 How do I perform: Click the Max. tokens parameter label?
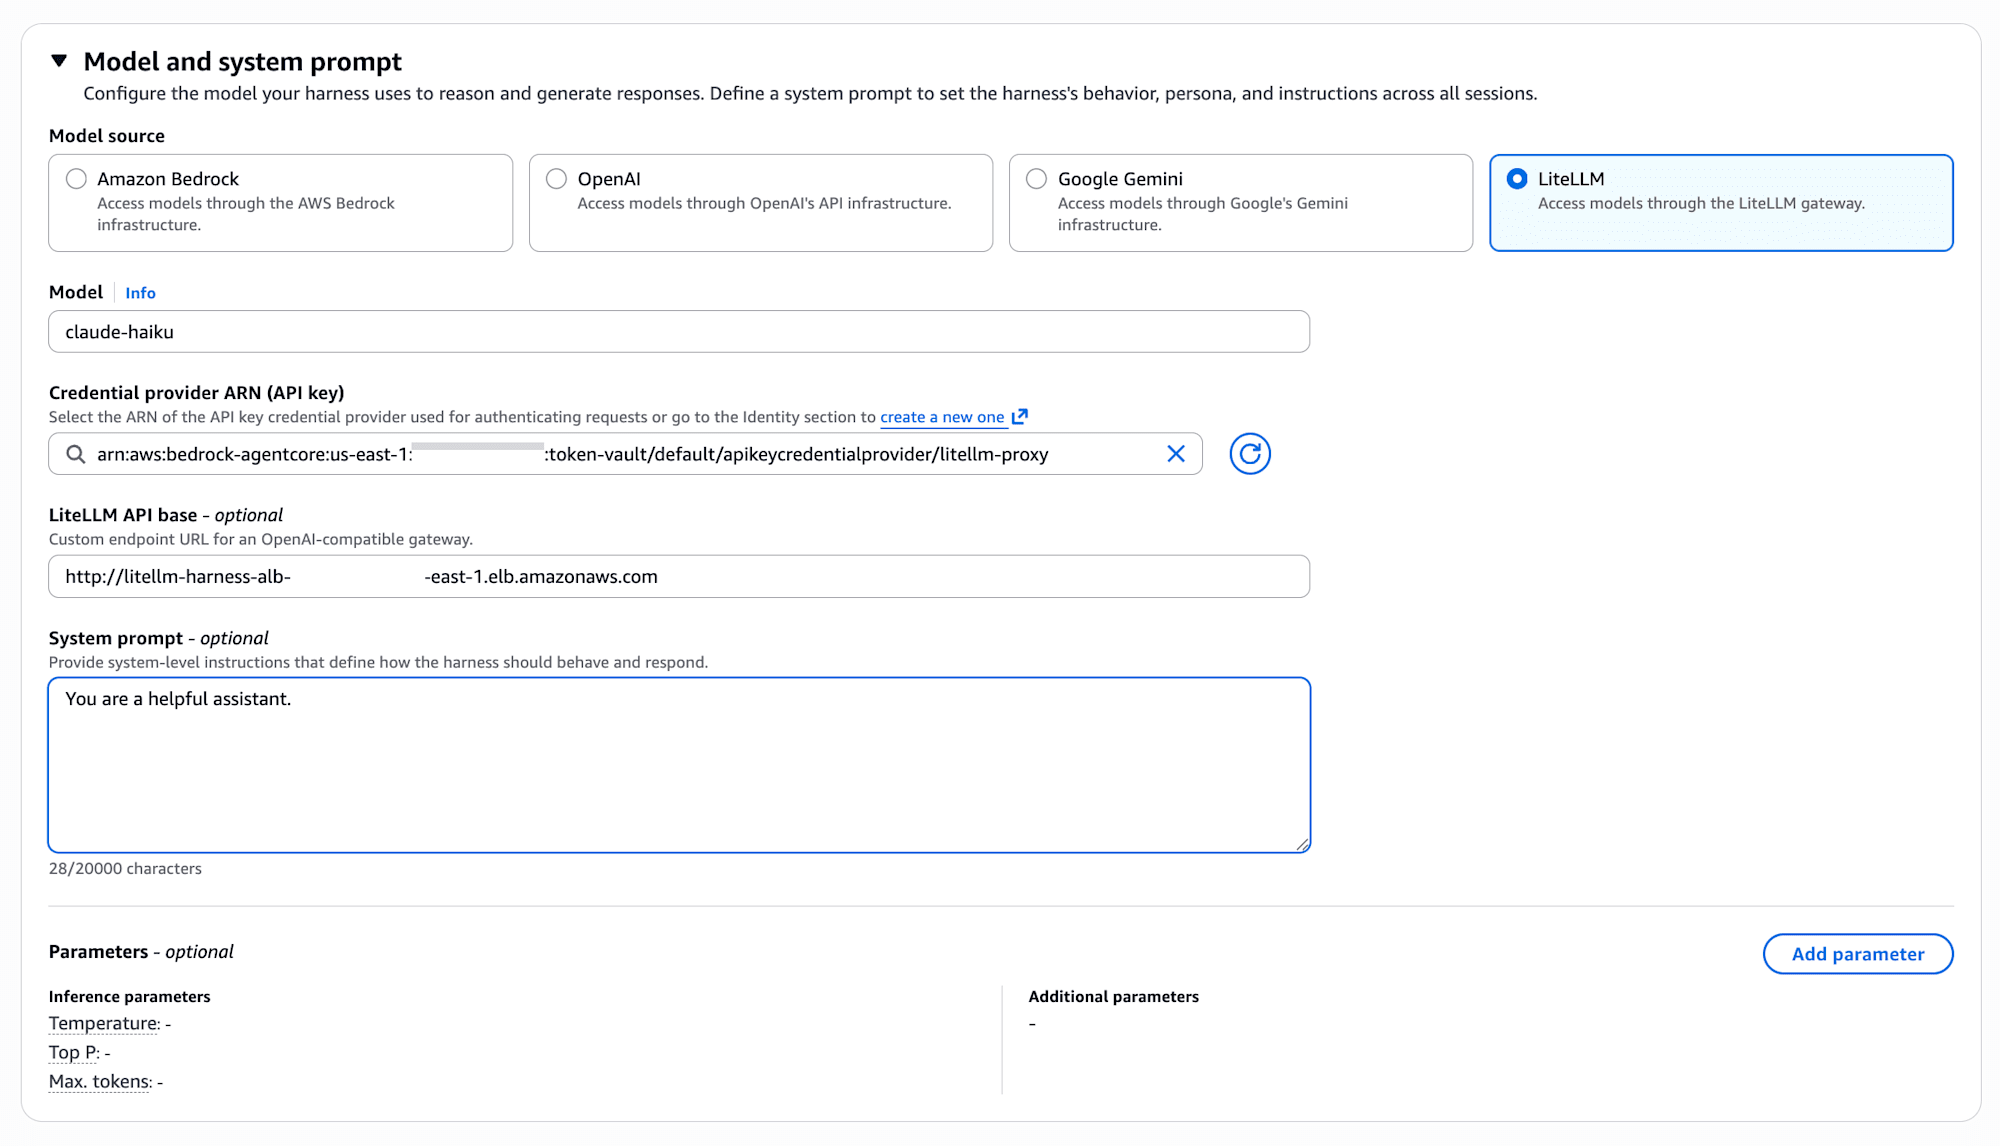pos(100,1081)
